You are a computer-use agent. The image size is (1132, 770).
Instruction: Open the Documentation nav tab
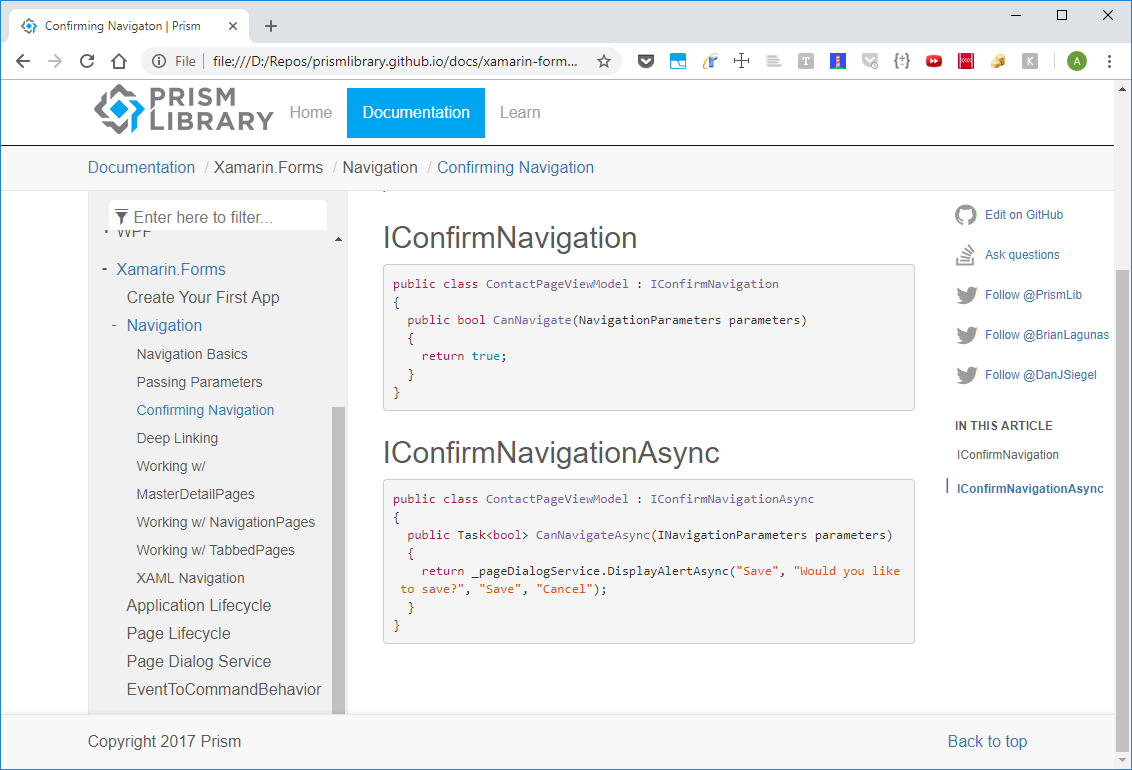pyautogui.click(x=416, y=113)
